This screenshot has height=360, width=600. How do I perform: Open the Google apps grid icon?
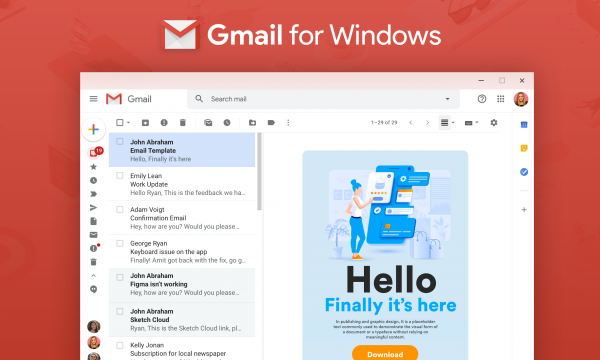tap(501, 99)
